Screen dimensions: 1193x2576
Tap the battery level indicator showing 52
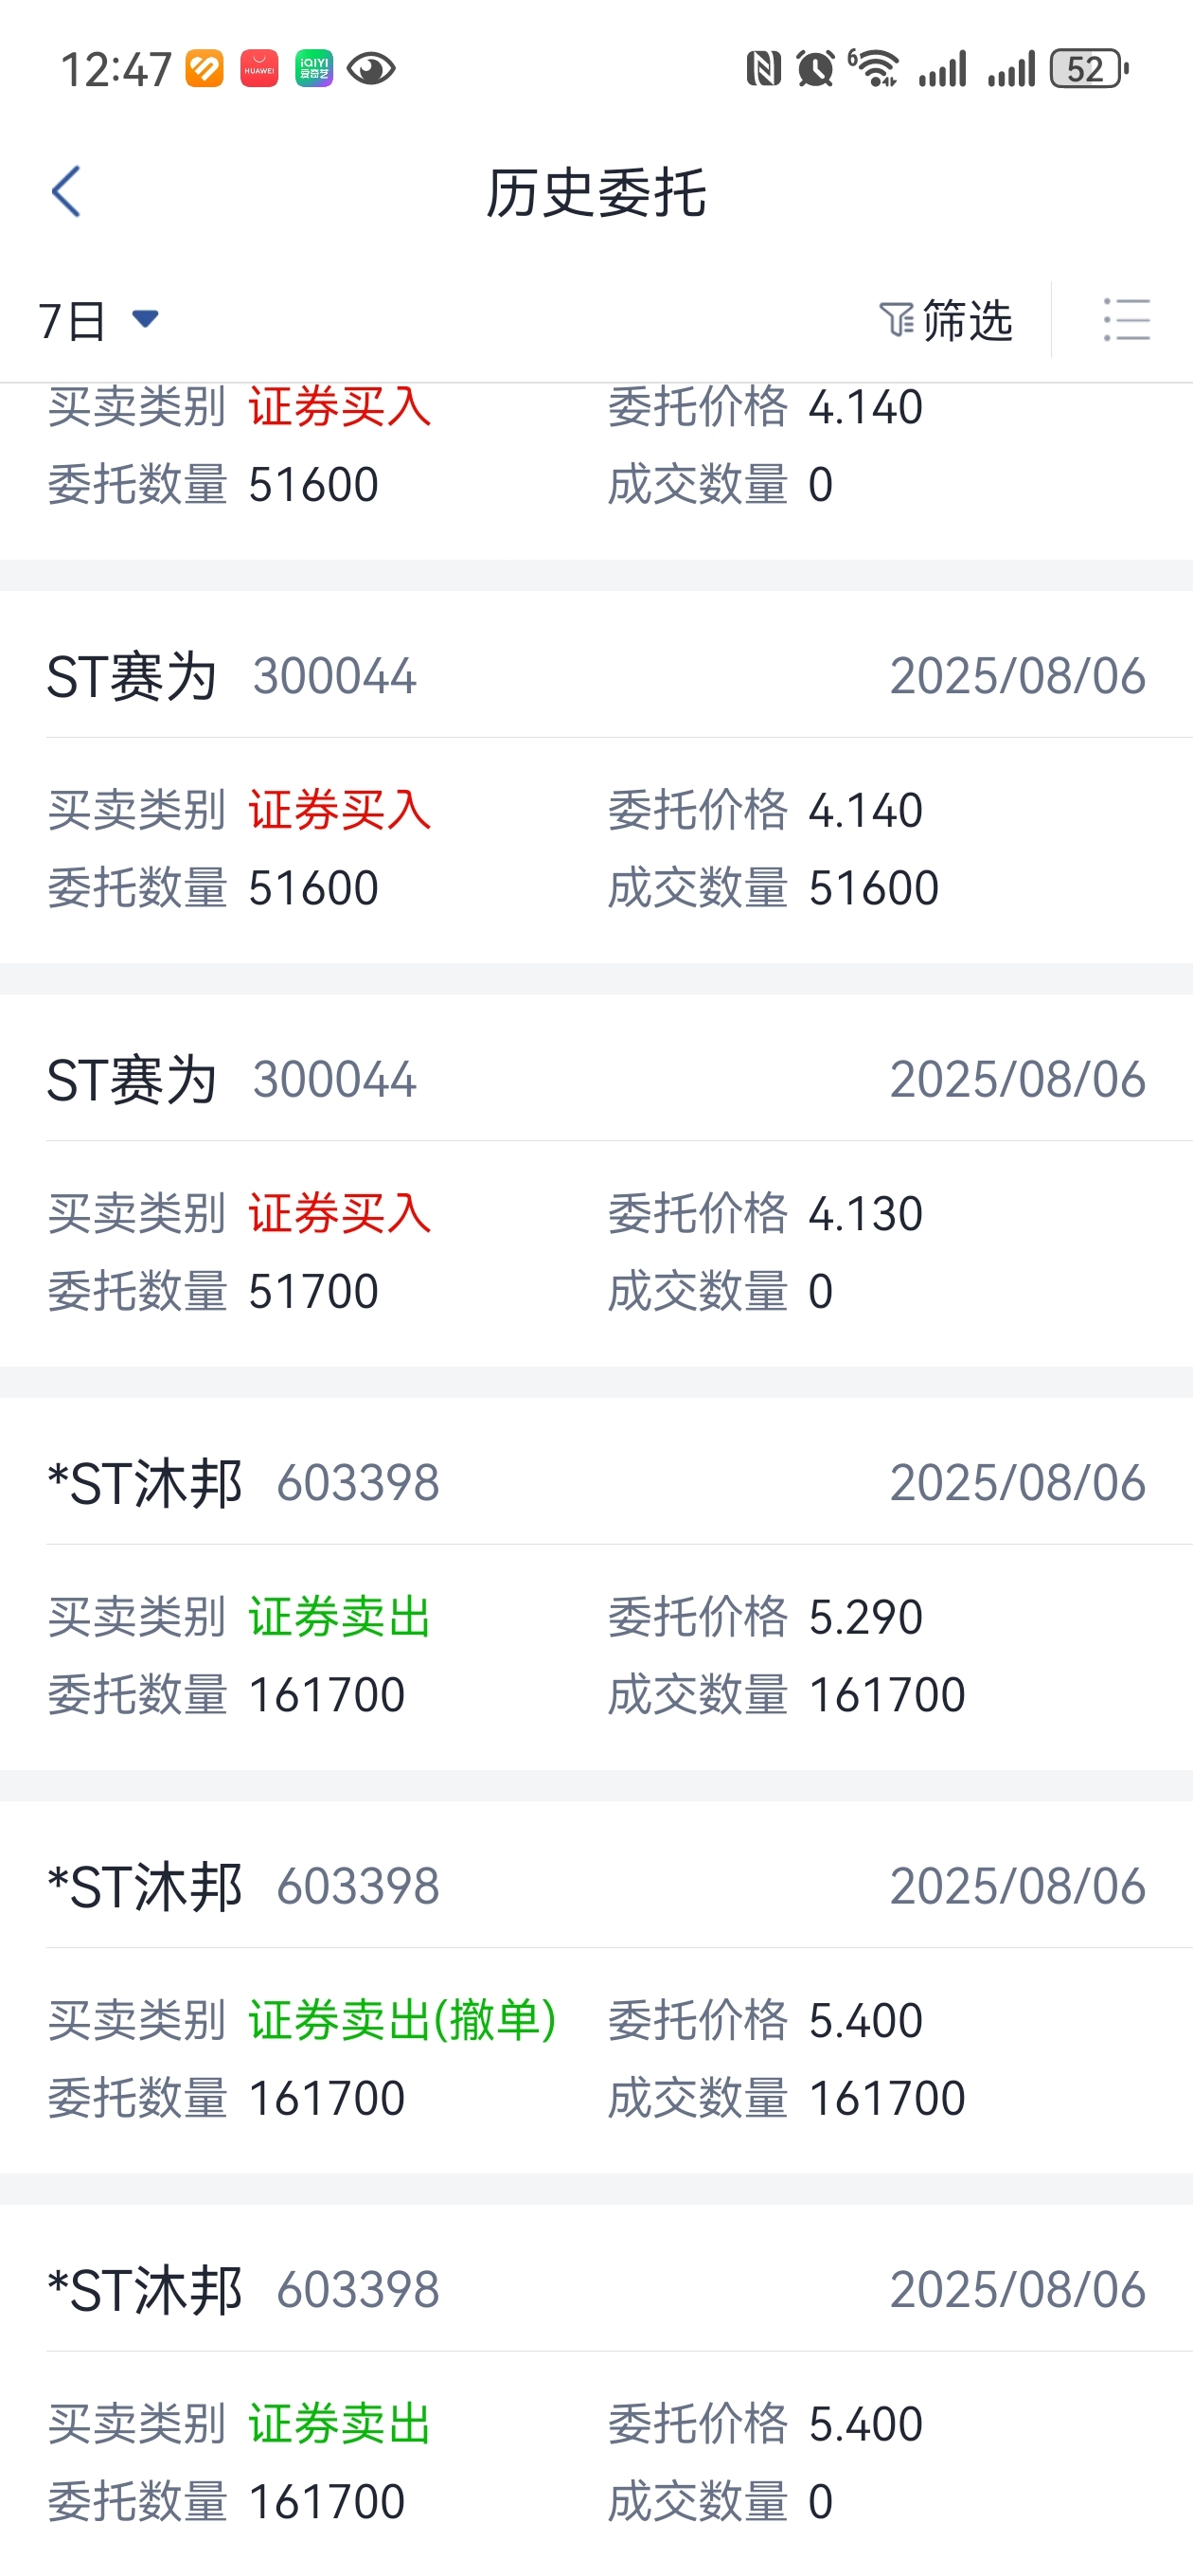[1088, 69]
